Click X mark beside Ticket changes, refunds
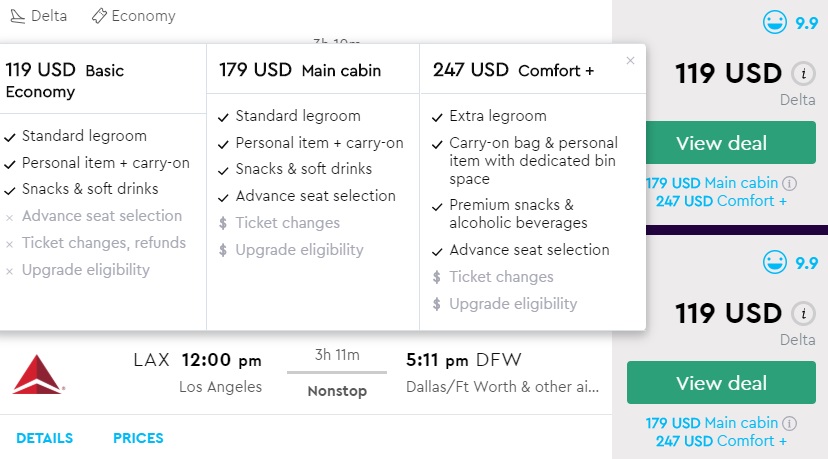 [10, 243]
